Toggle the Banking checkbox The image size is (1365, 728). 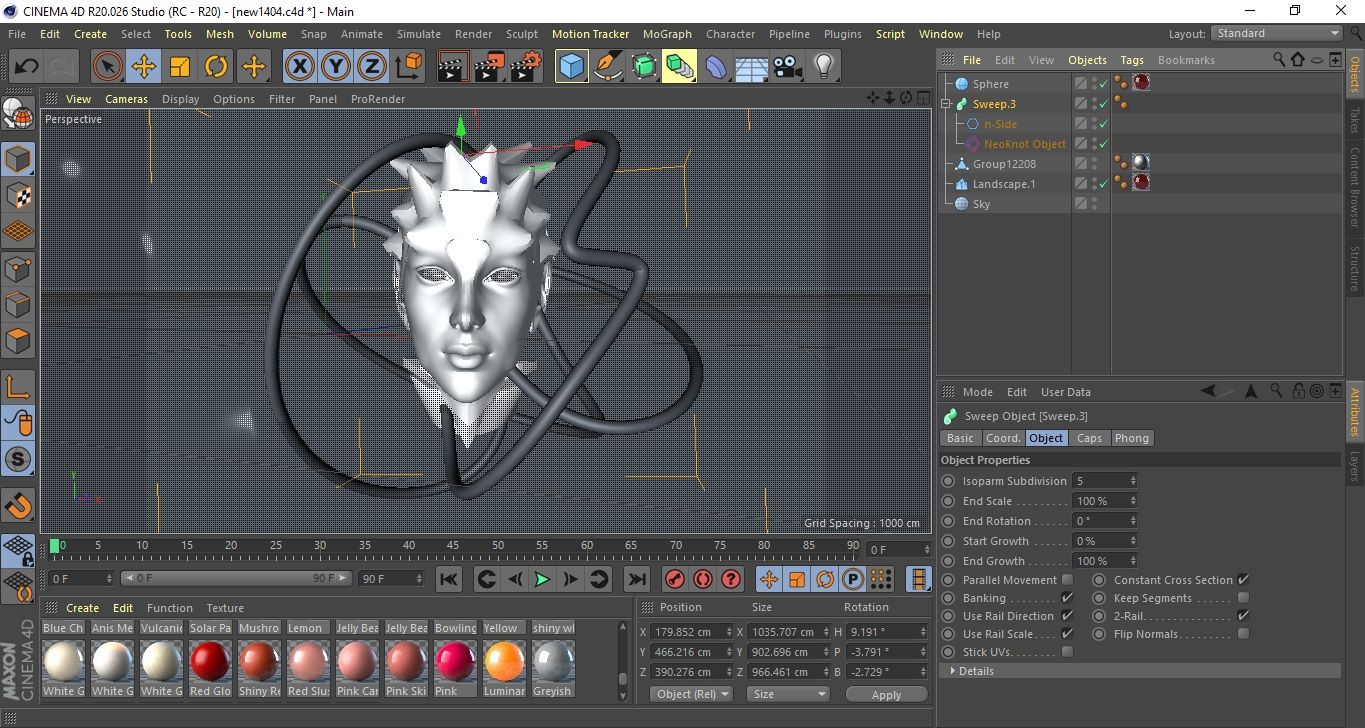click(1067, 598)
